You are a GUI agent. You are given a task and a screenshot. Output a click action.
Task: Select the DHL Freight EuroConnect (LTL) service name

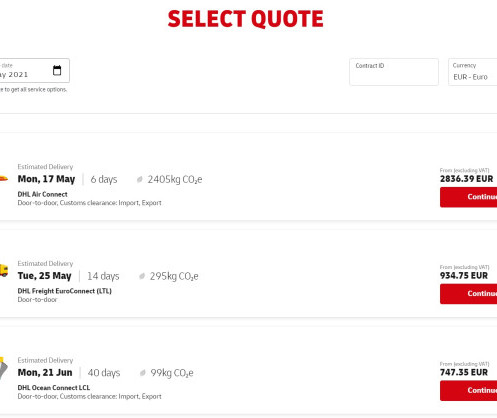coord(64,291)
